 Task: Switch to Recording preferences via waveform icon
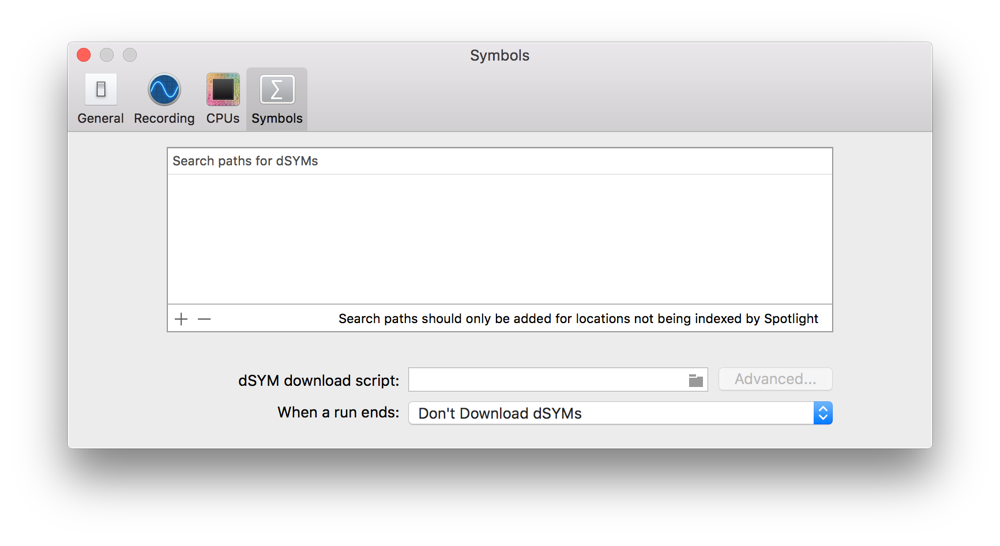[164, 90]
